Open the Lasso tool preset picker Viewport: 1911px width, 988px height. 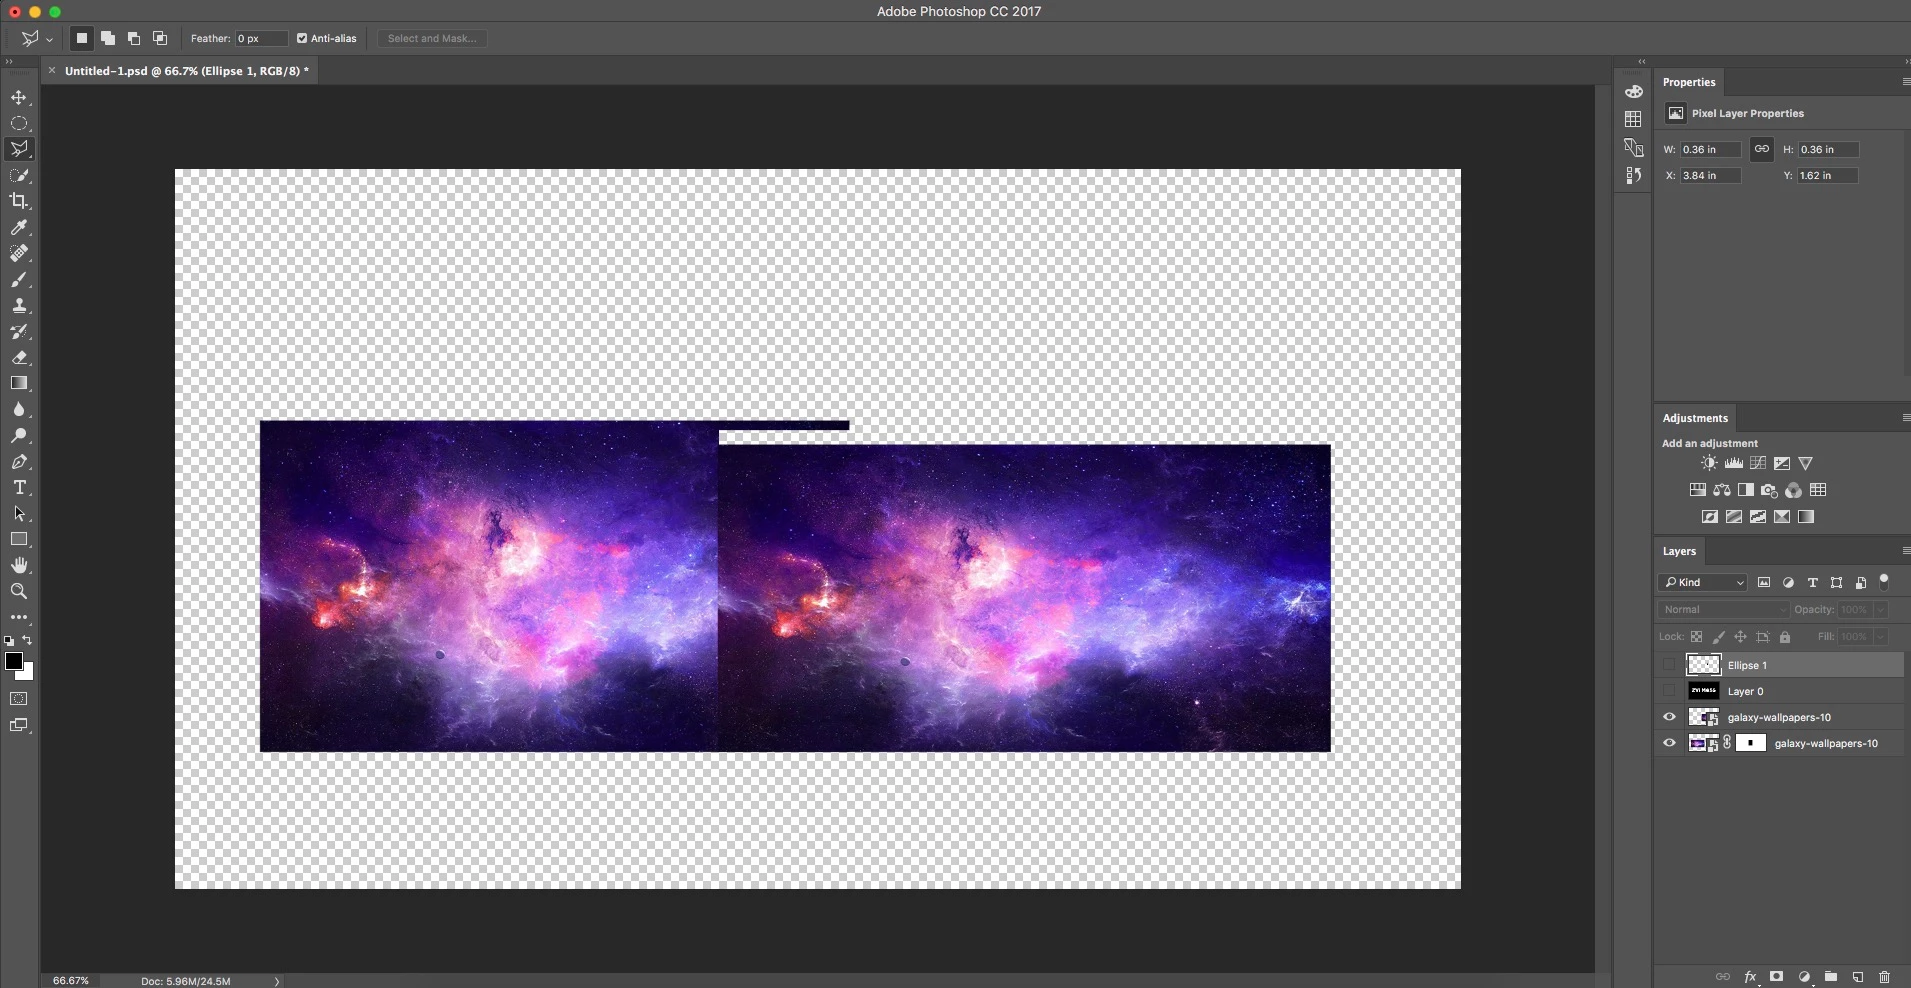[x=37, y=38]
